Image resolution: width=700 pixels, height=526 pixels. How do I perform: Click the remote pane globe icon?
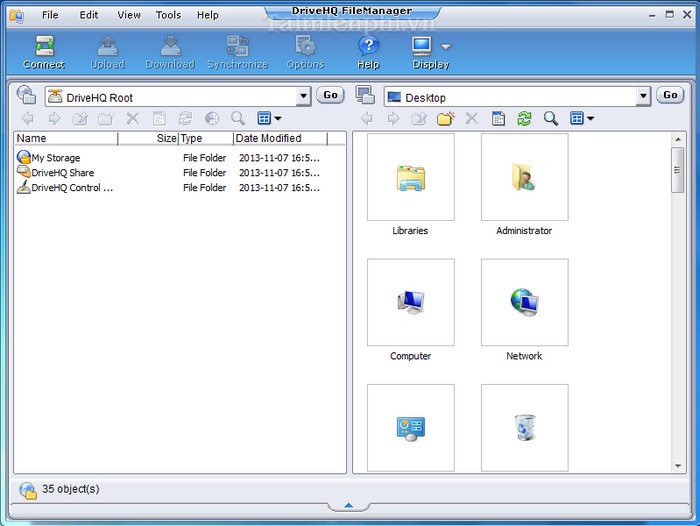click(x=26, y=95)
